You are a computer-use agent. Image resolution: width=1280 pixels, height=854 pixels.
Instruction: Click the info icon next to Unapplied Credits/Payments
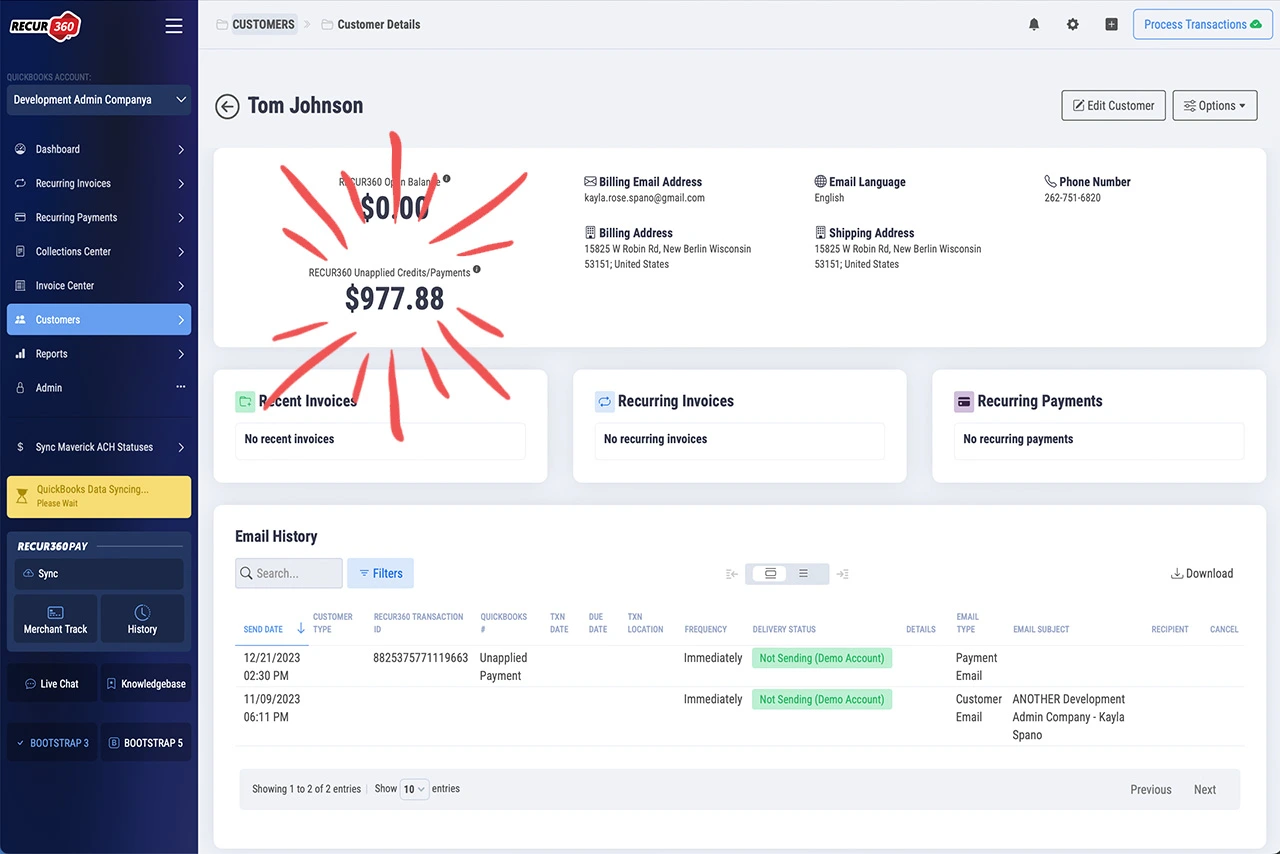tap(477, 270)
